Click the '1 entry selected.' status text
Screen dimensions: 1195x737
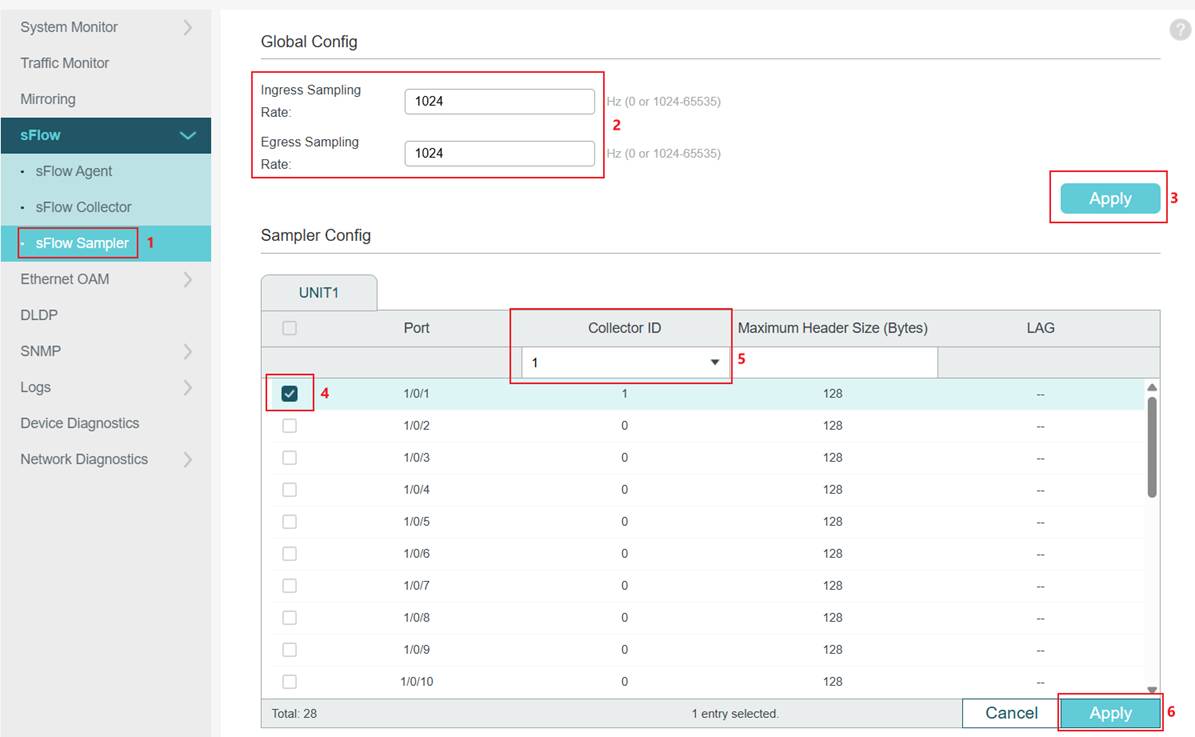point(735,714)
